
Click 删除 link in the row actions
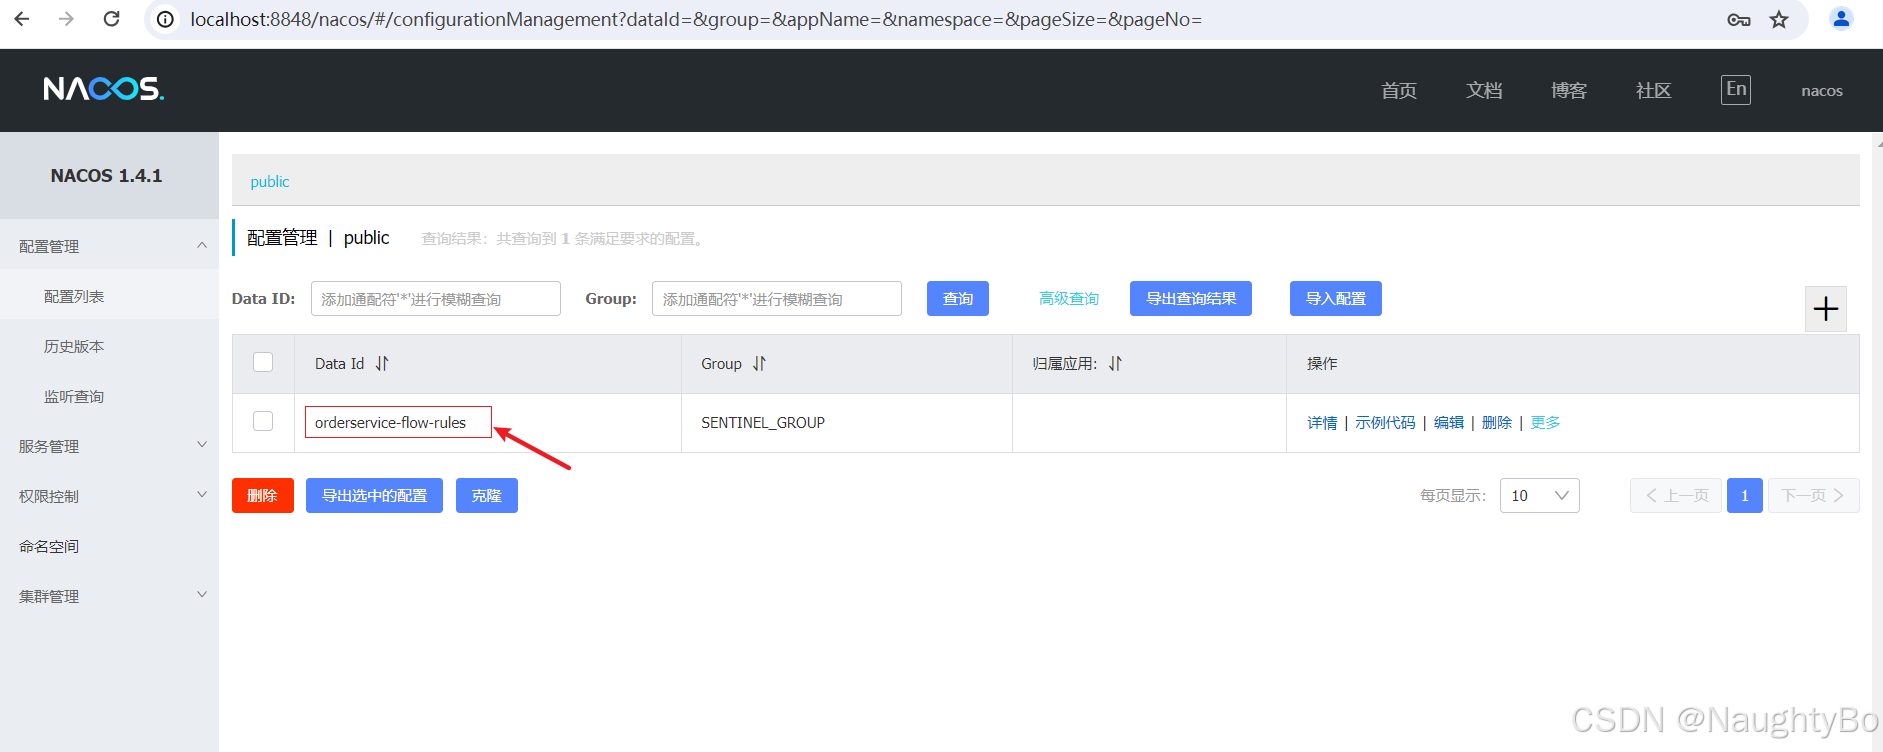(1497, 423)
